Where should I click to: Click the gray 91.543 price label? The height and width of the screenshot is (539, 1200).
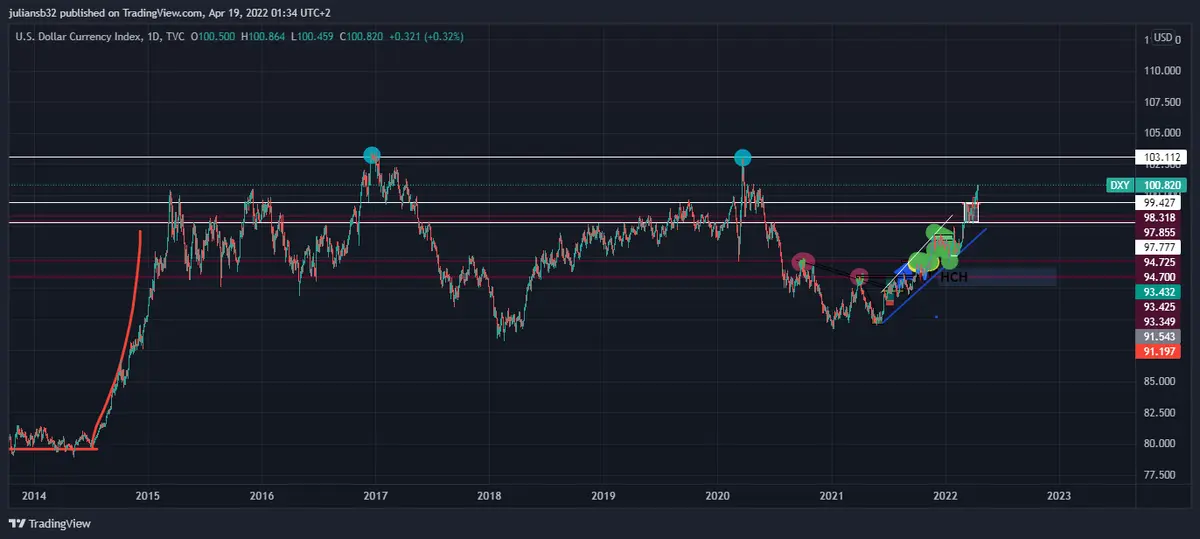click(1158, 336)
